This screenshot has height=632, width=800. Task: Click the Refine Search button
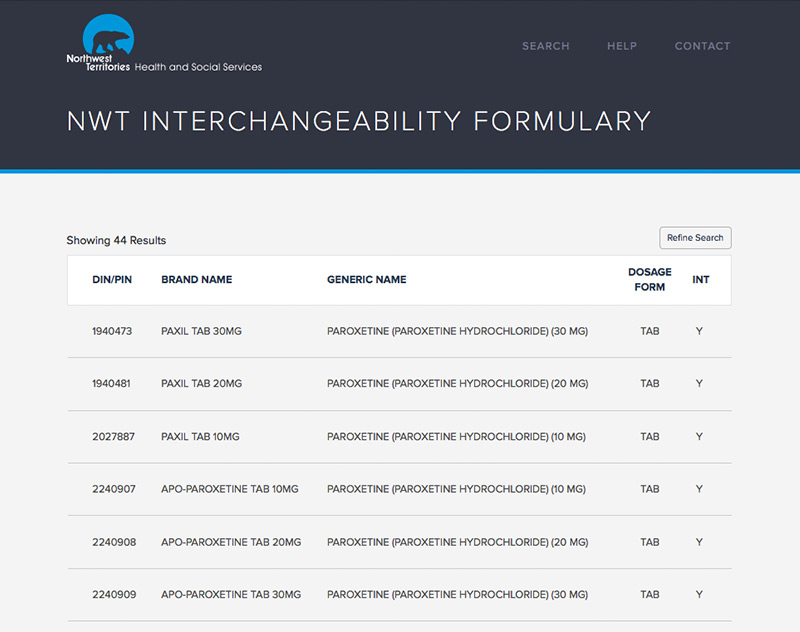coord(694,238)
